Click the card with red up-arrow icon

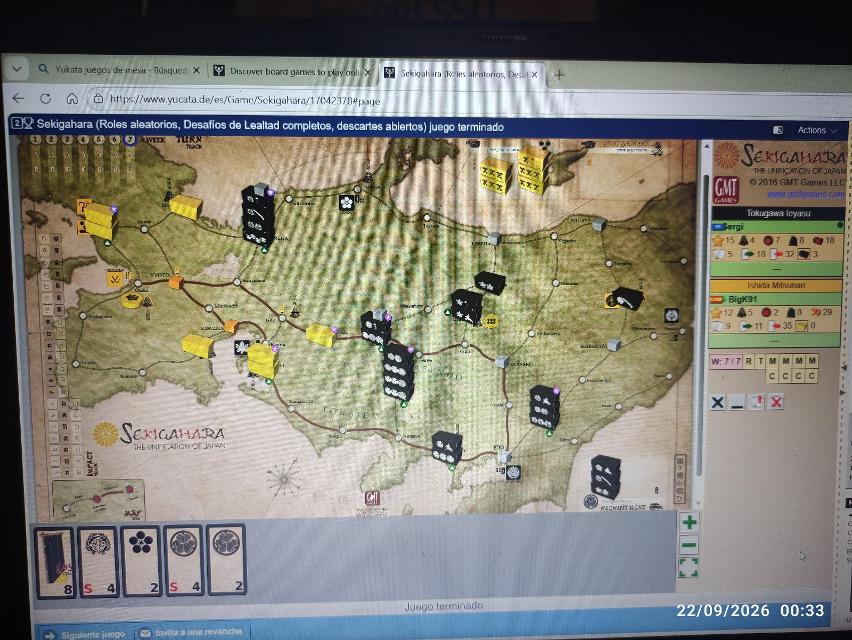757,401
